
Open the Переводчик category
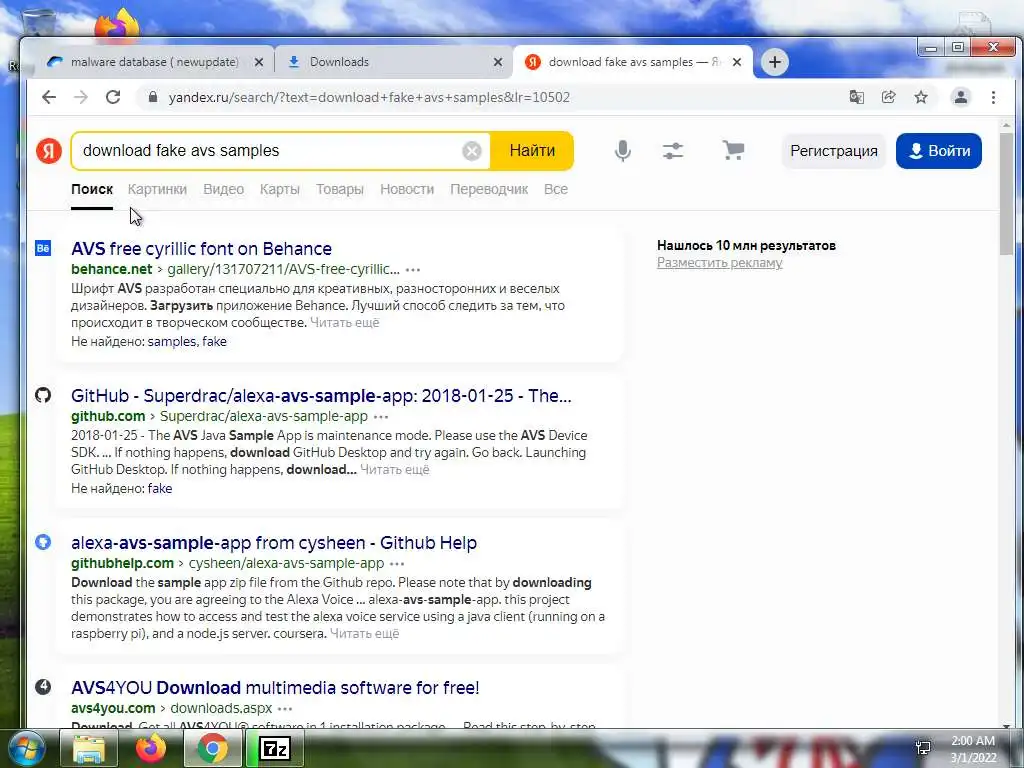pyautogui.click(x=489, y=189)
